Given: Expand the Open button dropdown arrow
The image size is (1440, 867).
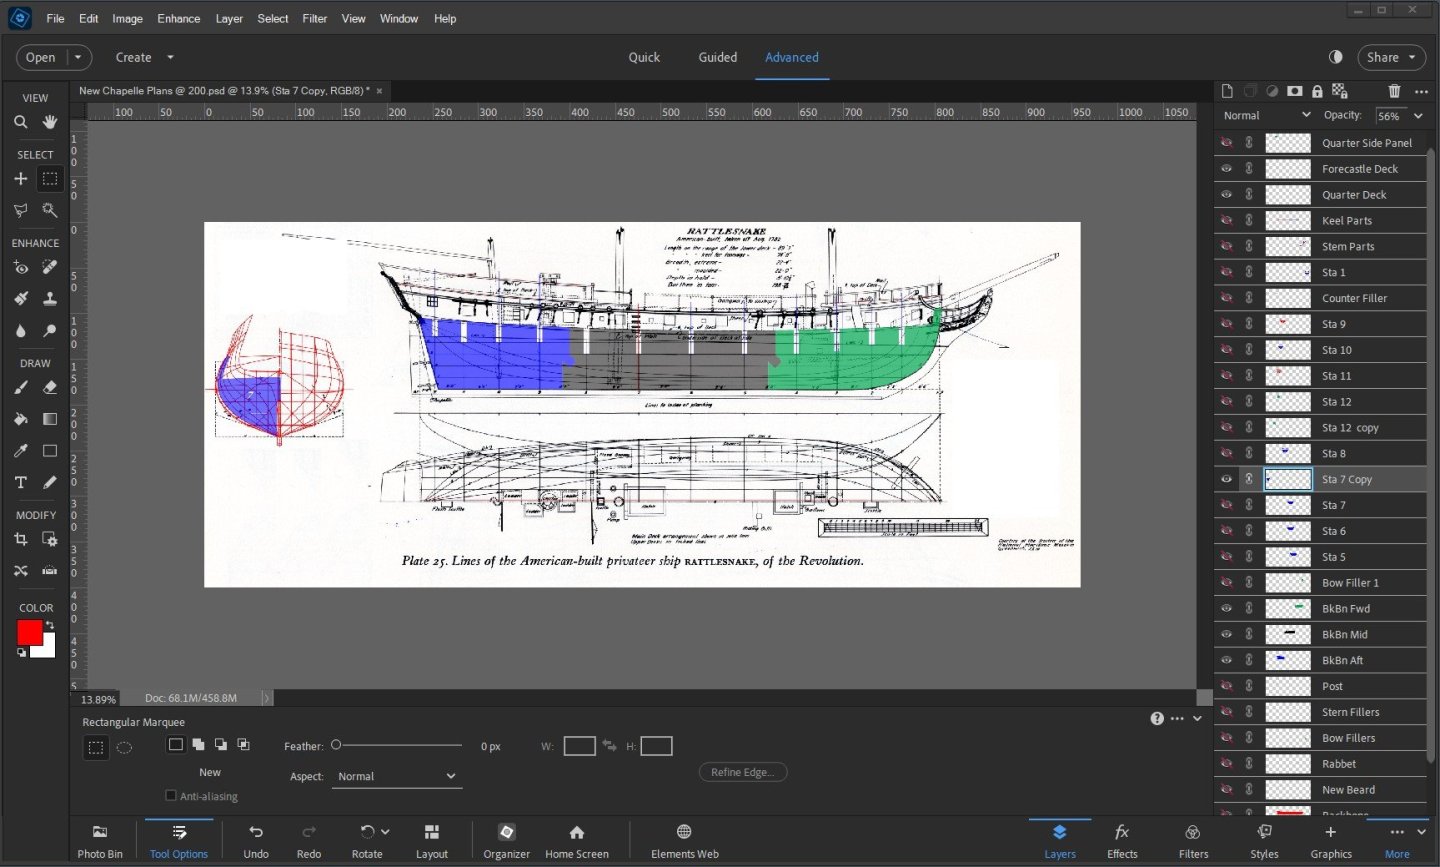Looking at the screenshot, I should click(78, 57).
